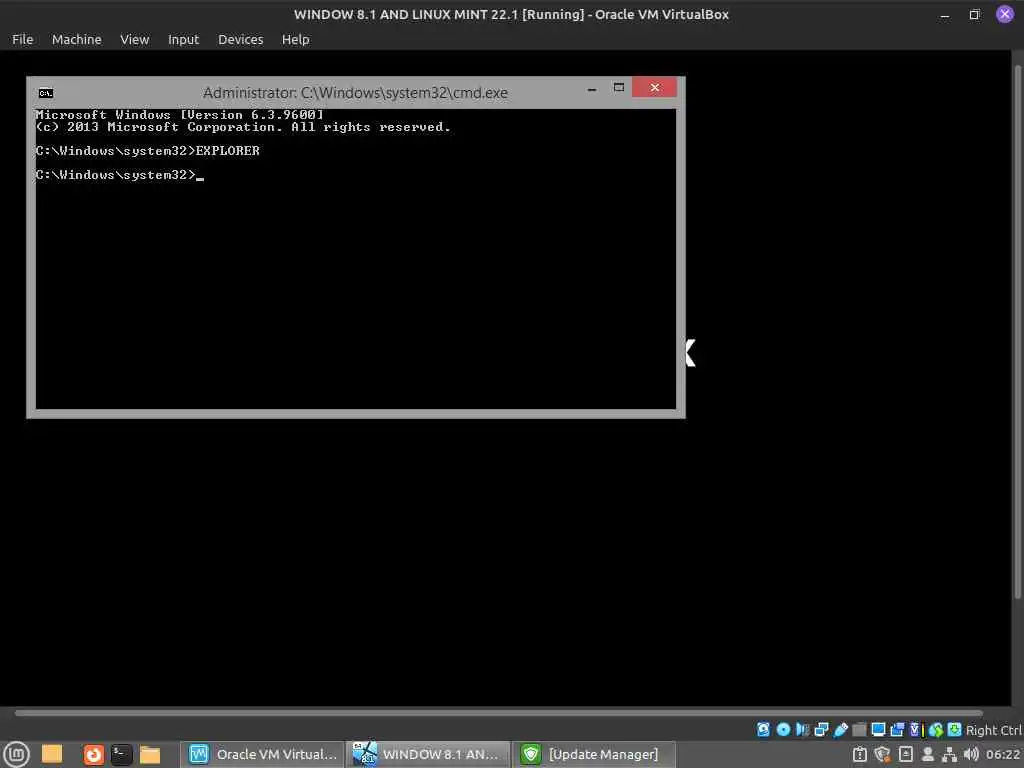Open the Input menu

click(183, 40)
